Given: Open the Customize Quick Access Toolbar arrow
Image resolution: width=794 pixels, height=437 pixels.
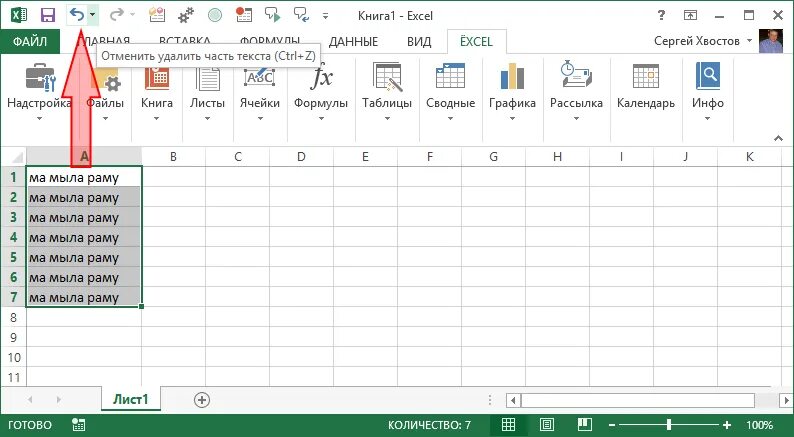Looking at the screenshot, I should coord(326,16).
